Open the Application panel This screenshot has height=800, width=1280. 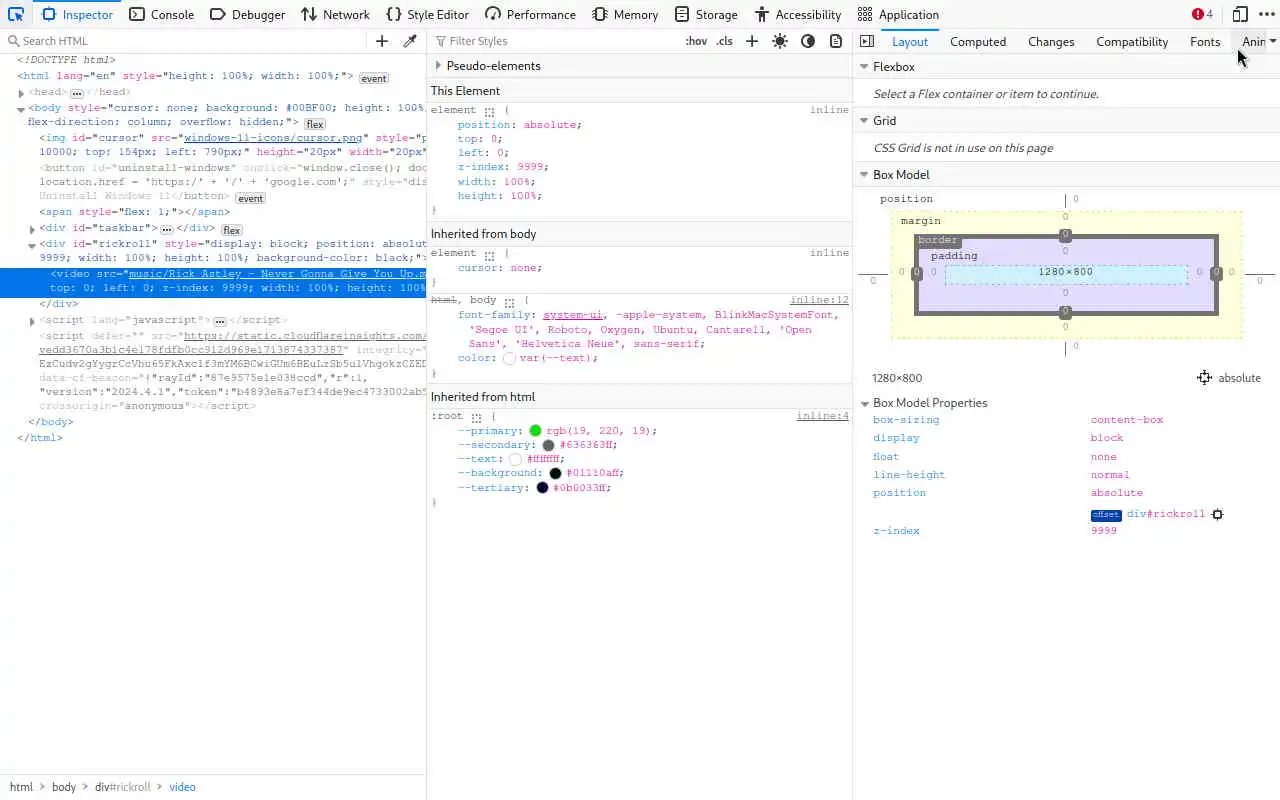898,14
